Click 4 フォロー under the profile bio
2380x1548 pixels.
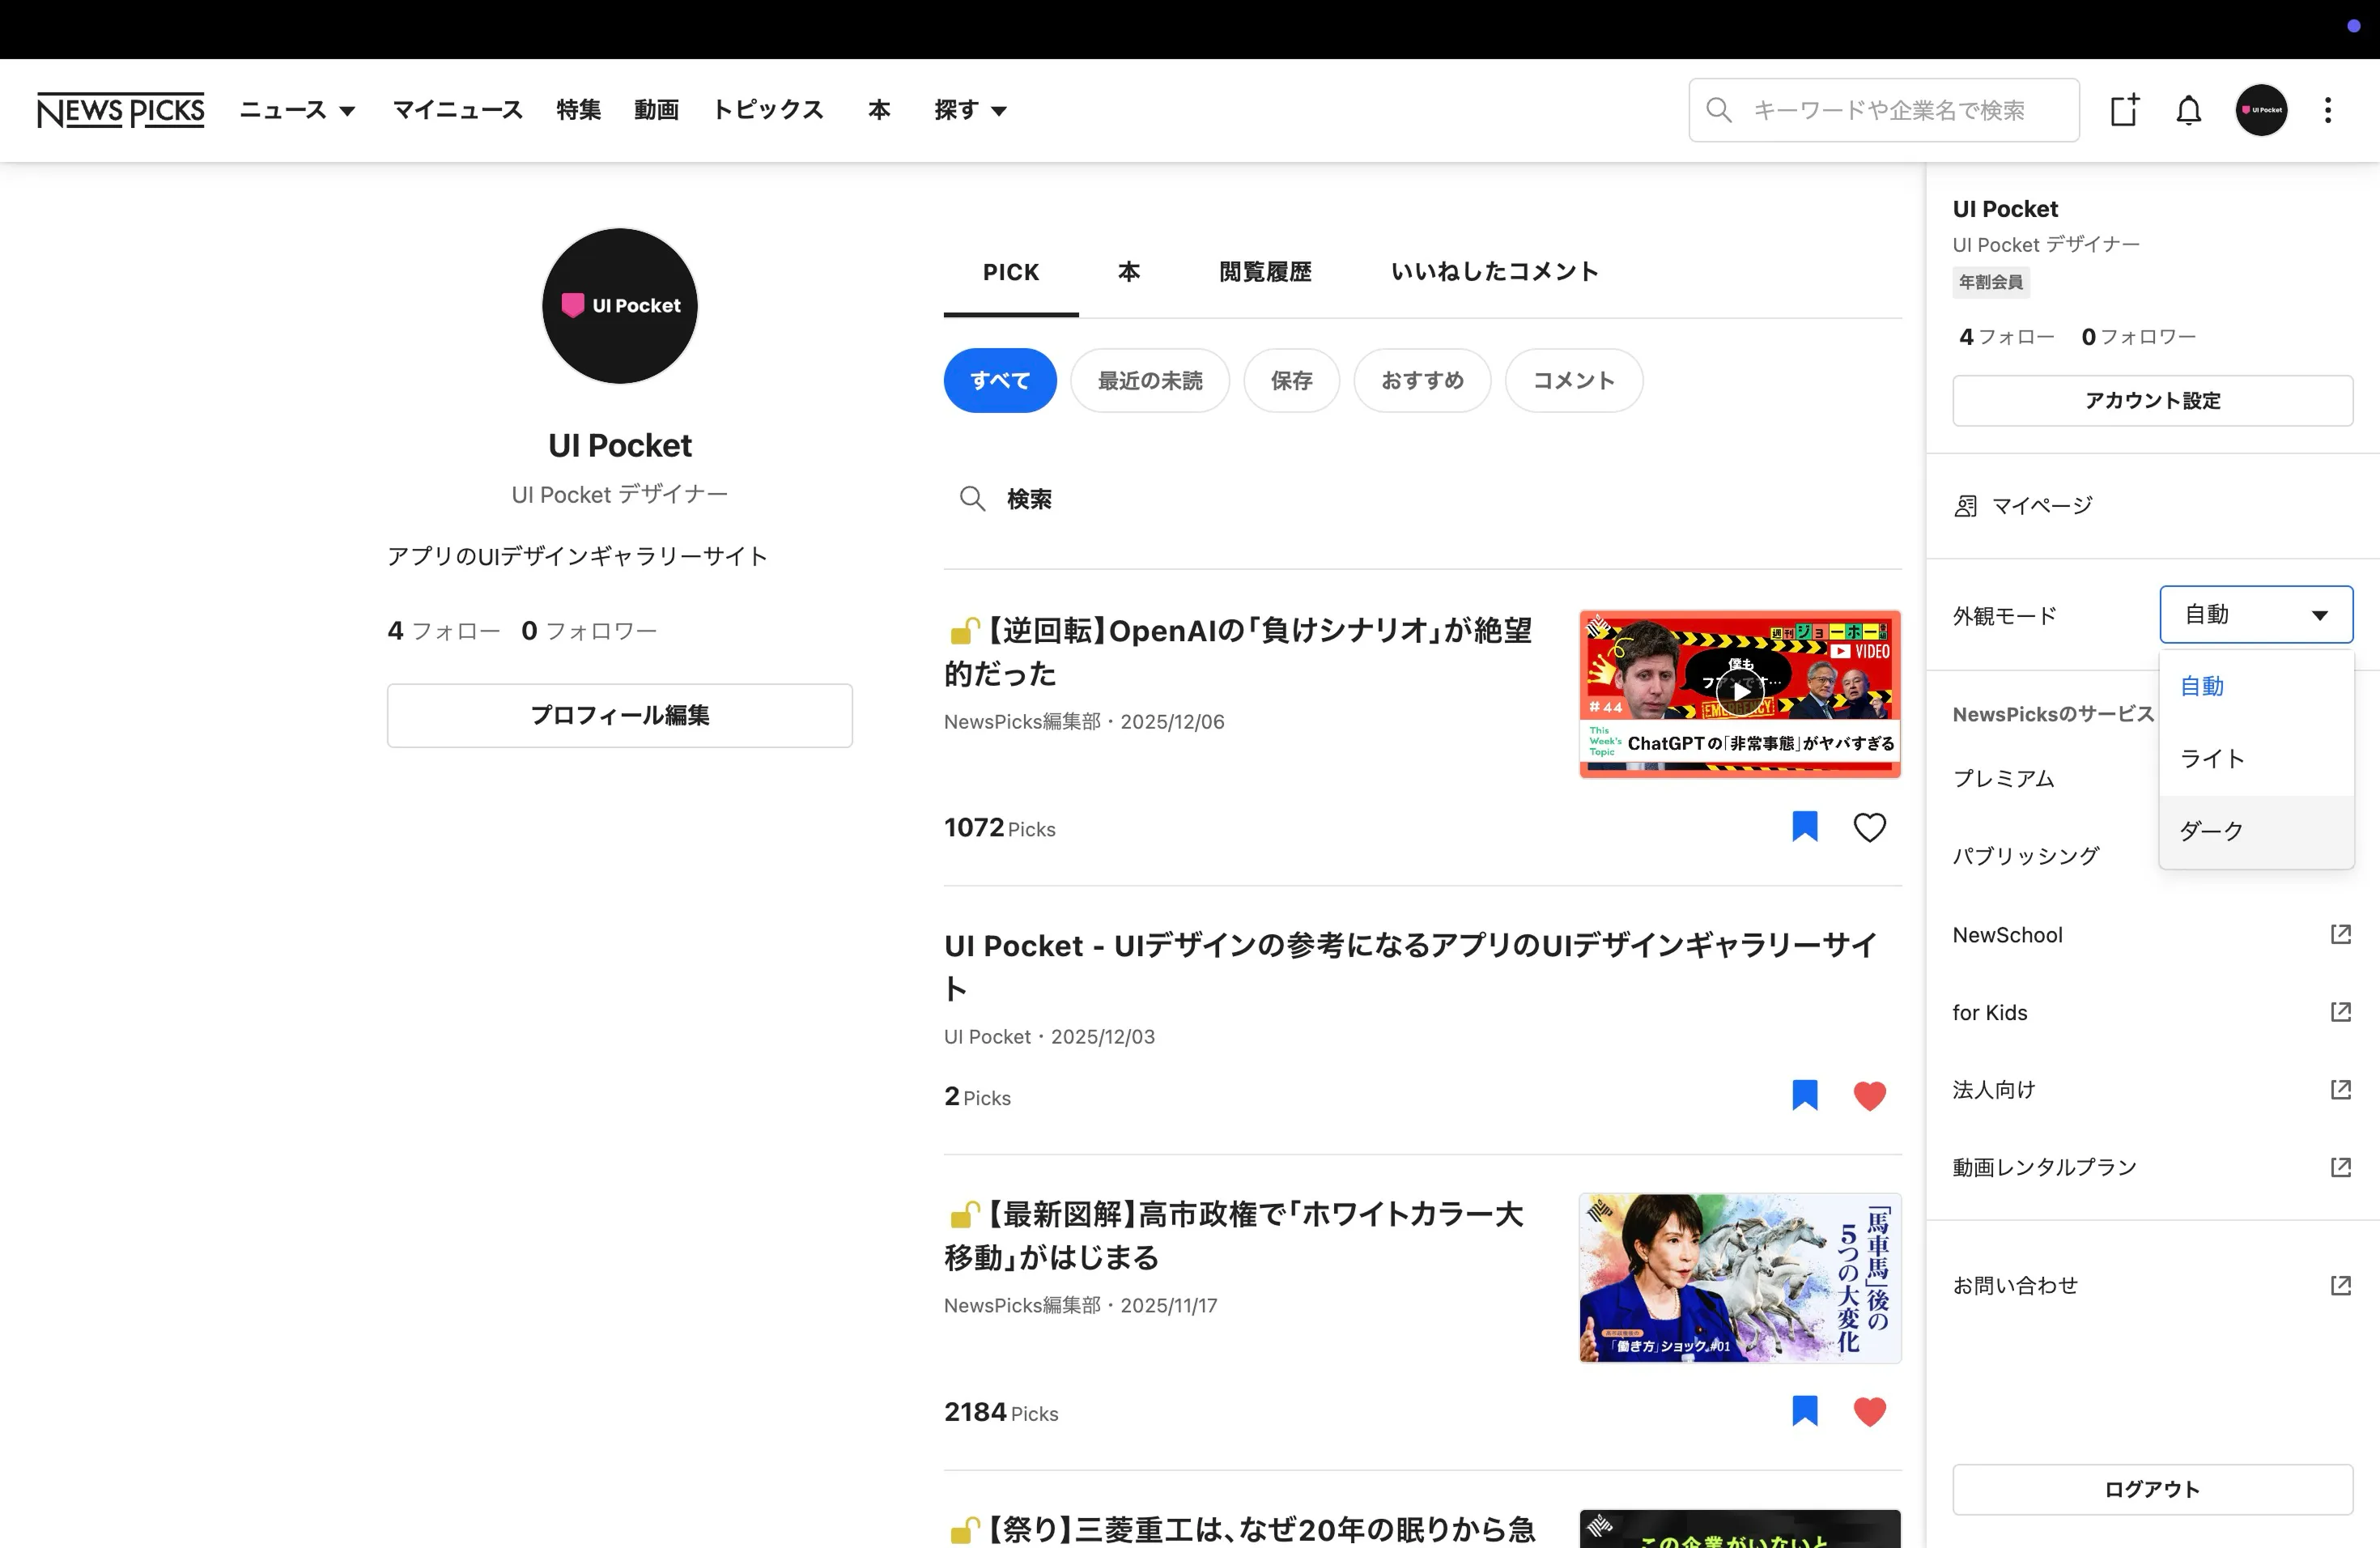443,631
